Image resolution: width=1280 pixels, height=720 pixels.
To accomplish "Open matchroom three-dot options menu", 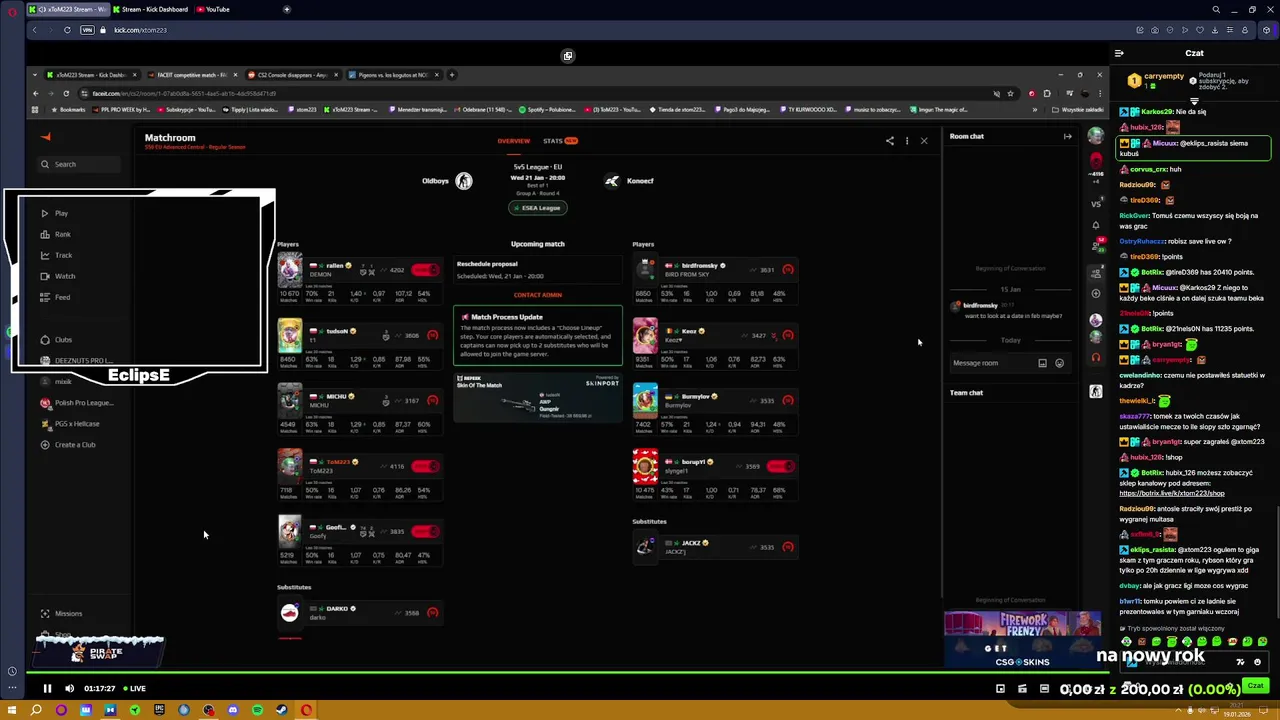I will [907, 141].
